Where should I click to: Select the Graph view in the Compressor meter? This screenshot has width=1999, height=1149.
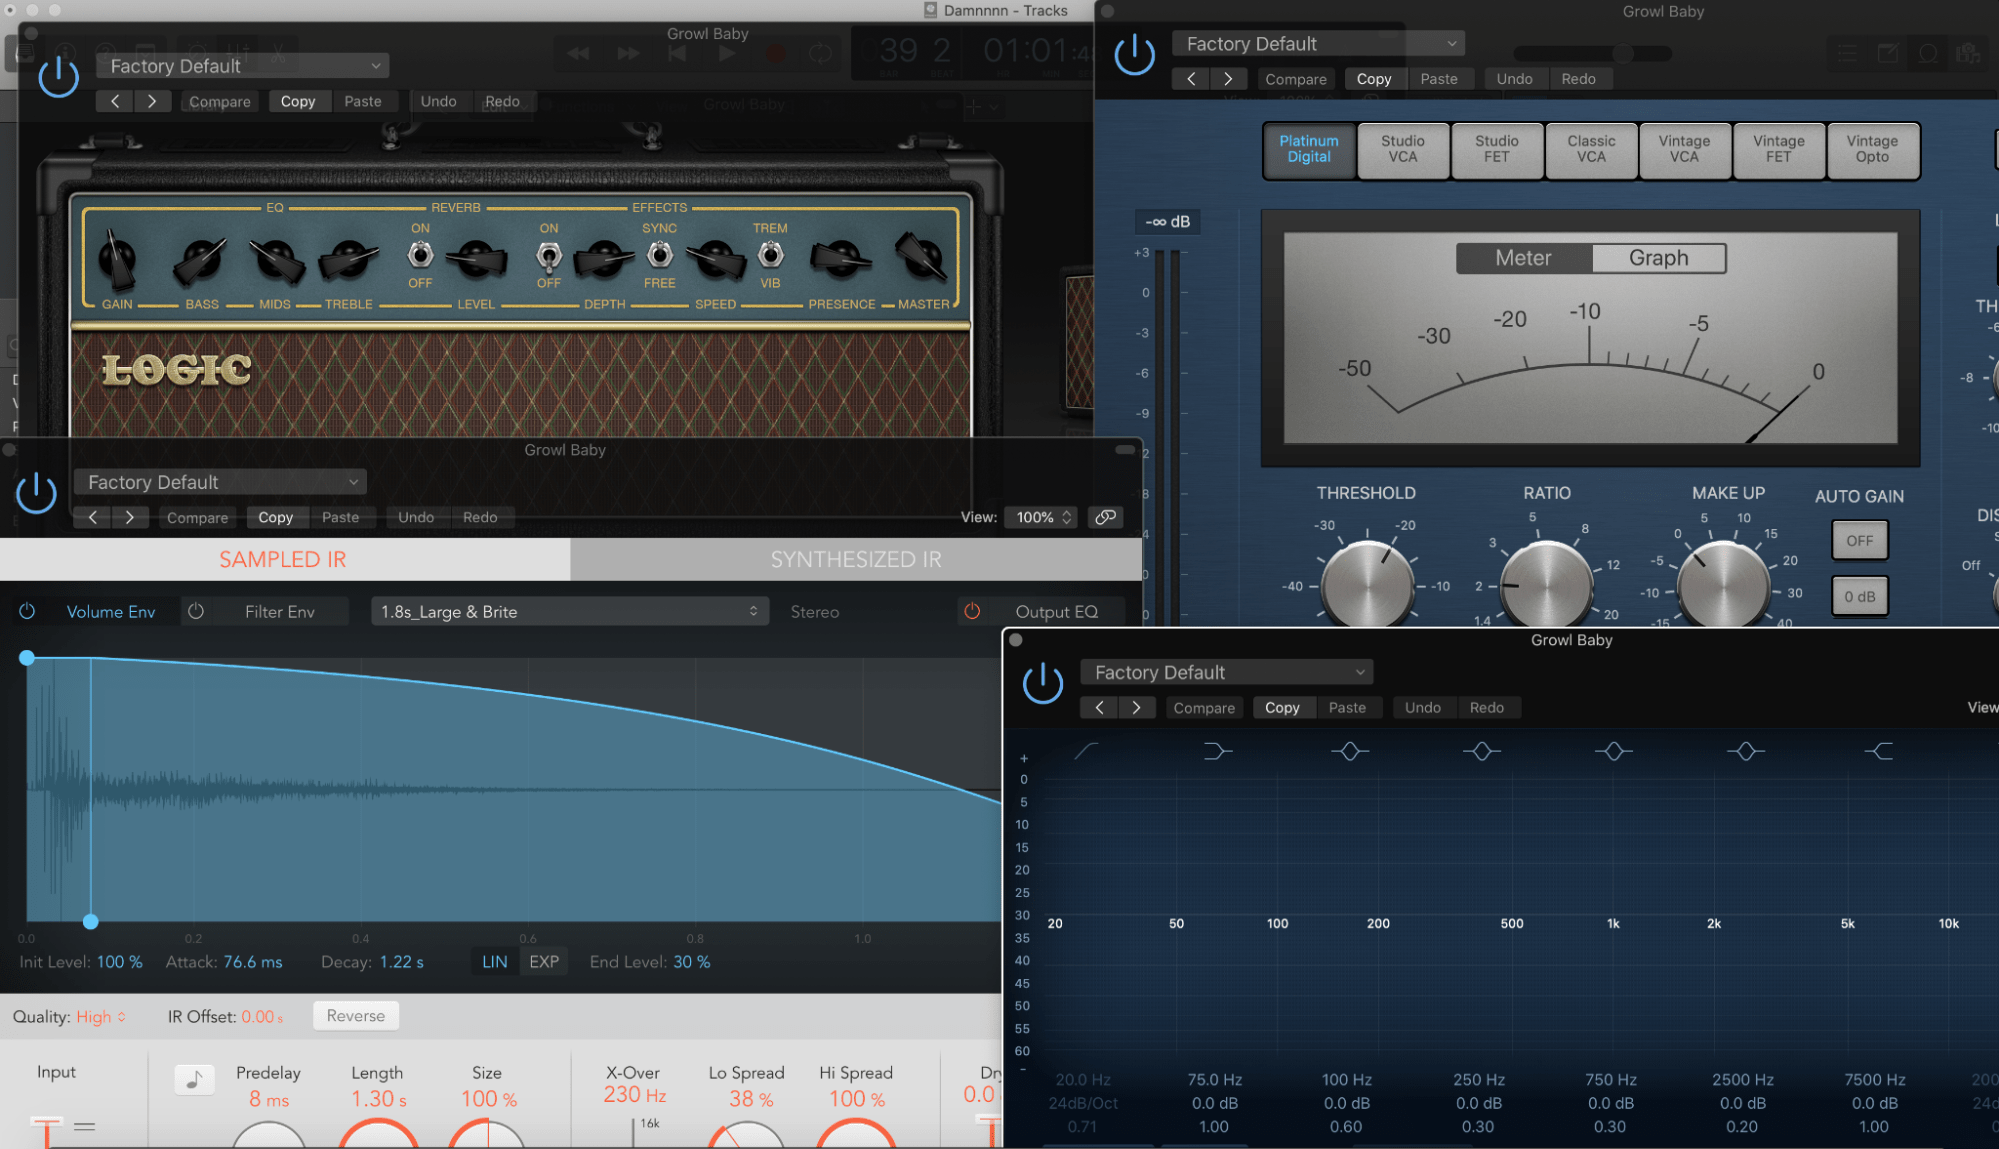(x=1659, y=257)
